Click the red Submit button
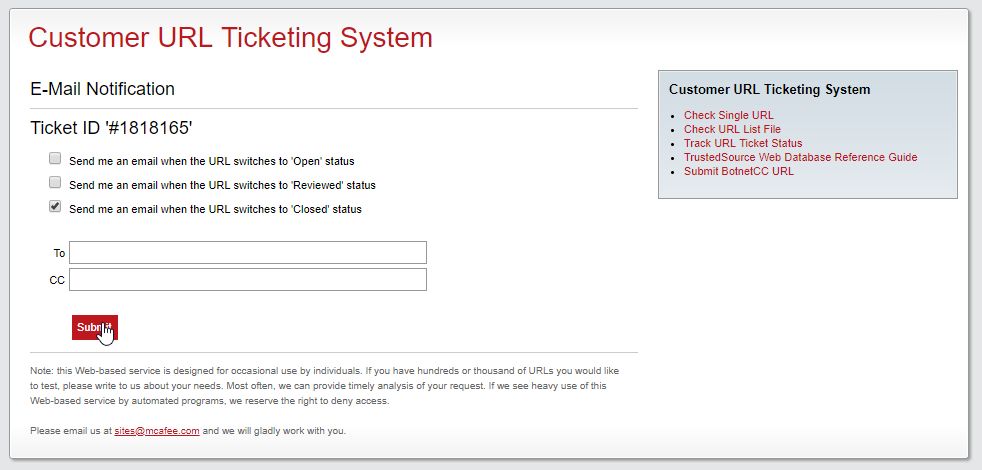The width and height of the screenshot is (982, 470). 95,327
